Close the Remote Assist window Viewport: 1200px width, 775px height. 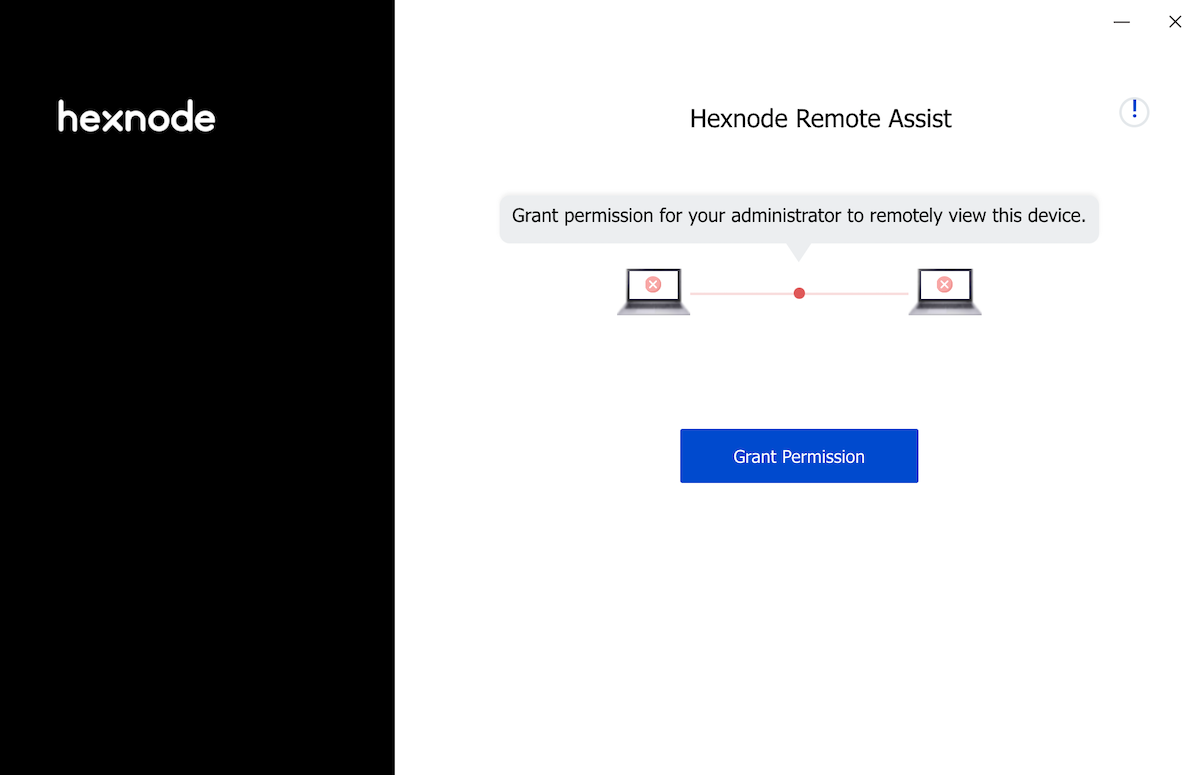(1175, 22)
